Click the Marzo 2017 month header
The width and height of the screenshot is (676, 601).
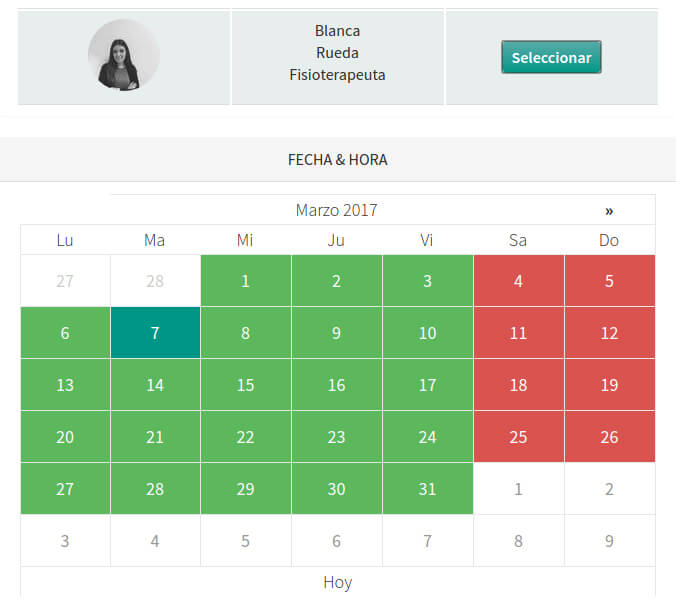(336, 210)
